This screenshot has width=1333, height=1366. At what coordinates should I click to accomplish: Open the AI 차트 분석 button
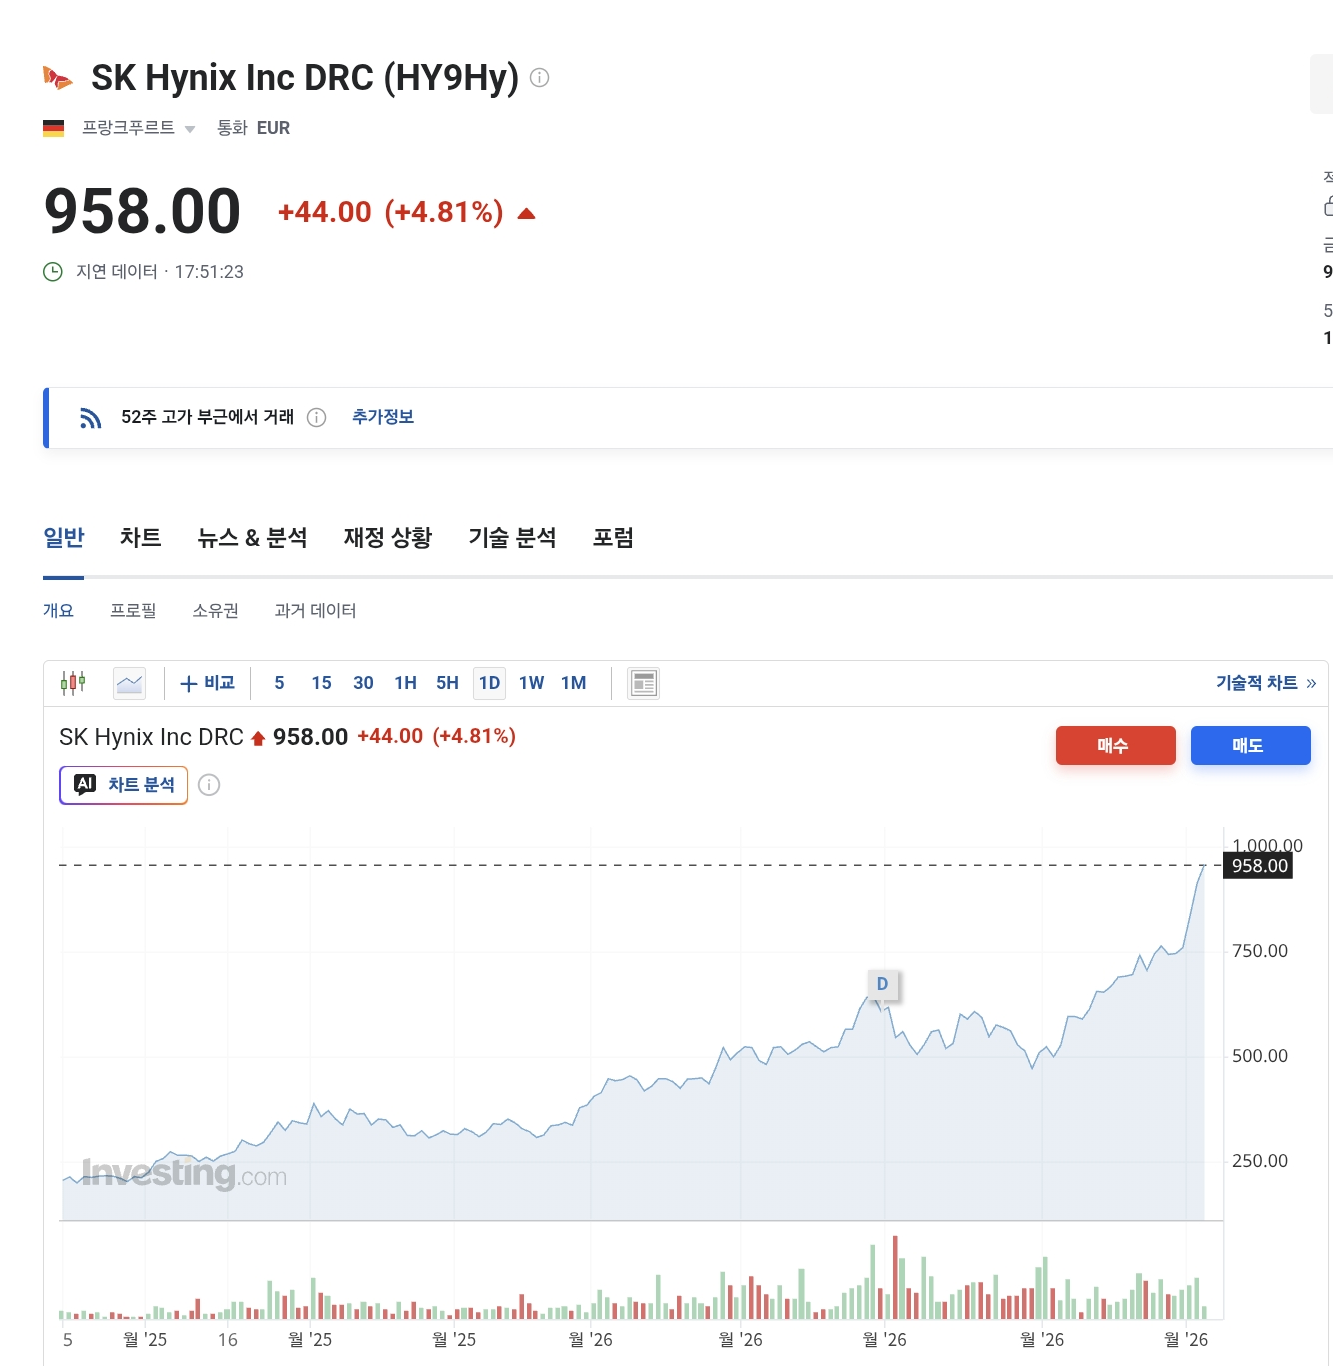[x=124, y=785]
